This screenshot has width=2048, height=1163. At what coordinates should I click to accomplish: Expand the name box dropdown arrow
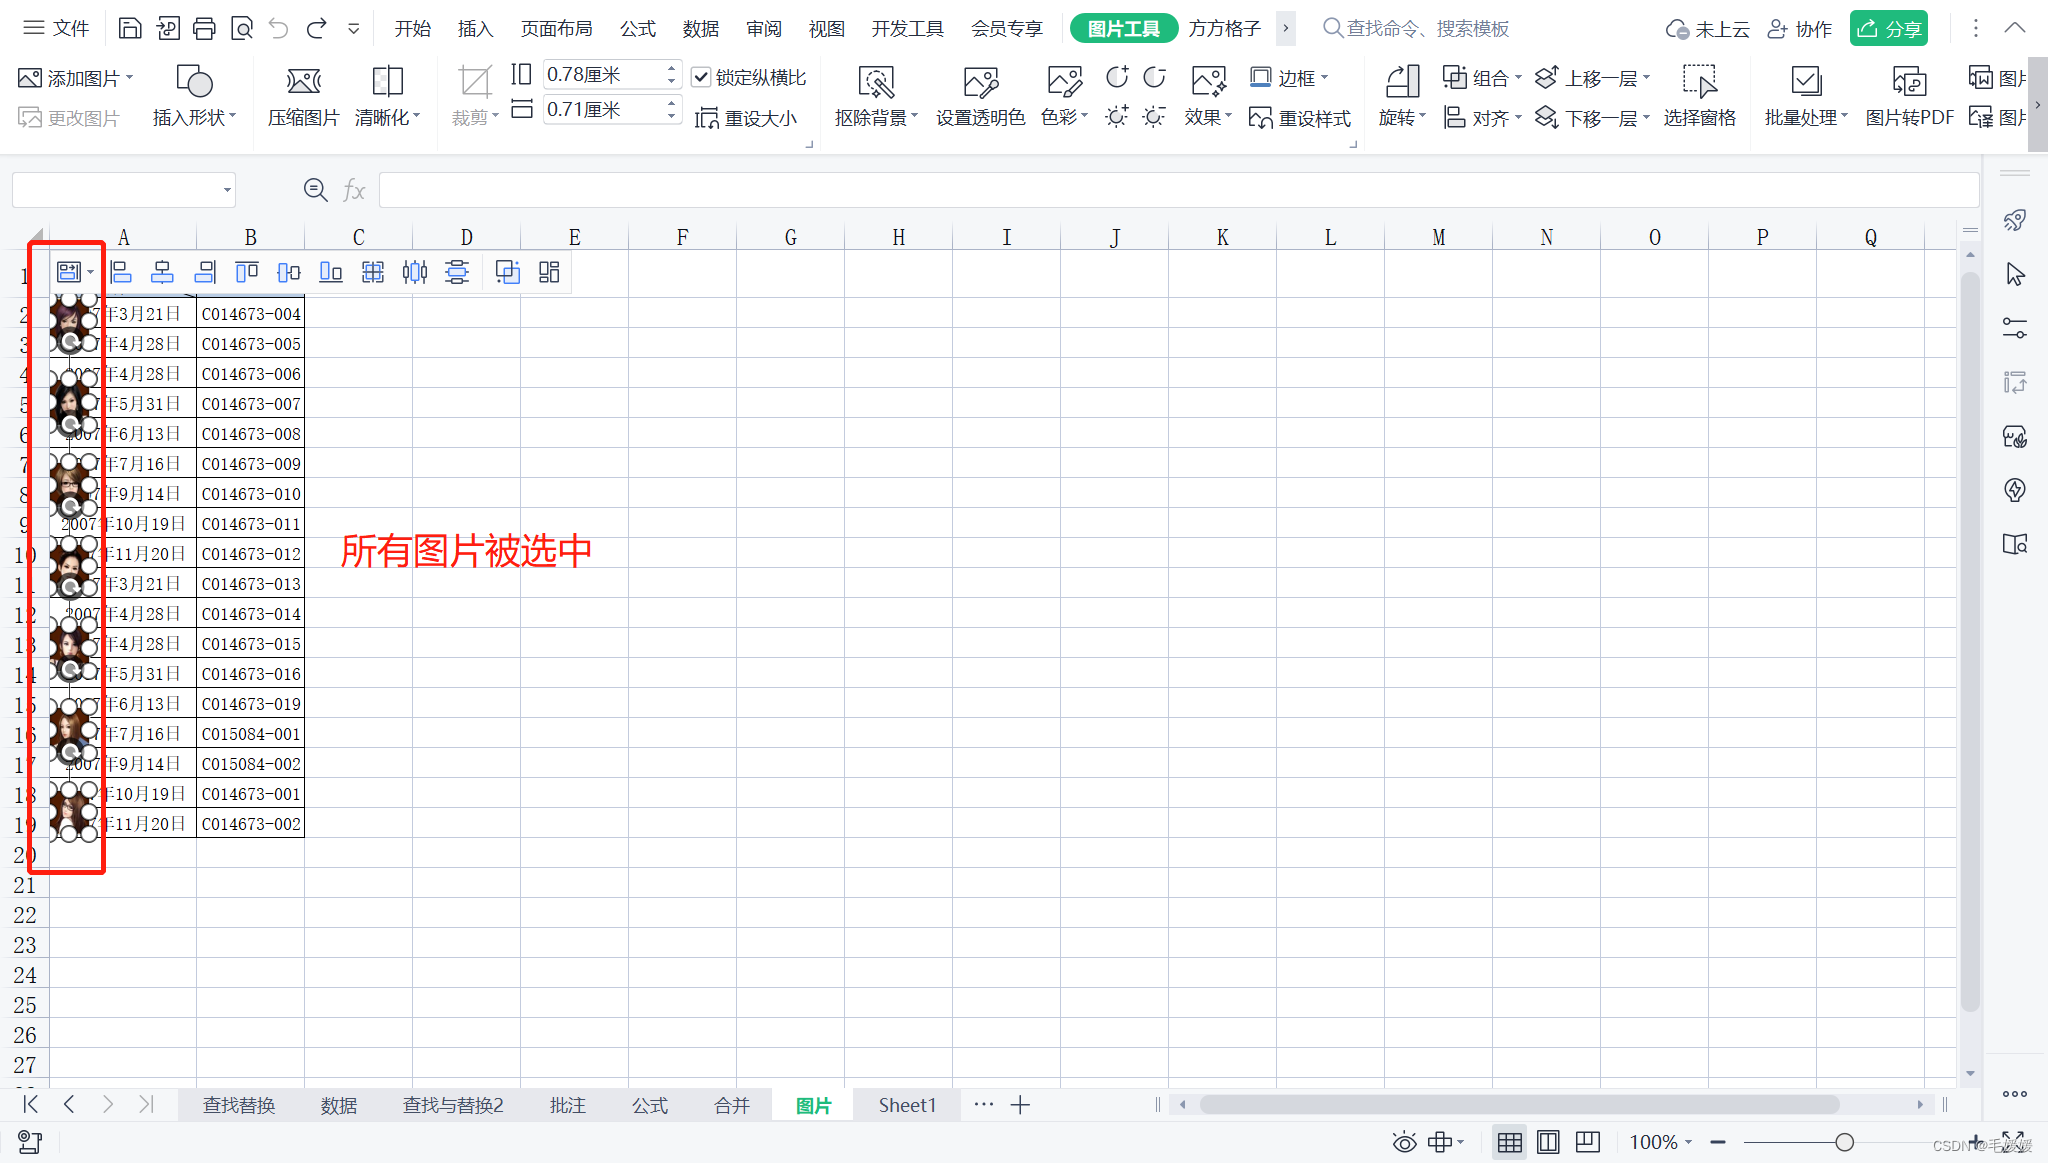tap(227, 190)
